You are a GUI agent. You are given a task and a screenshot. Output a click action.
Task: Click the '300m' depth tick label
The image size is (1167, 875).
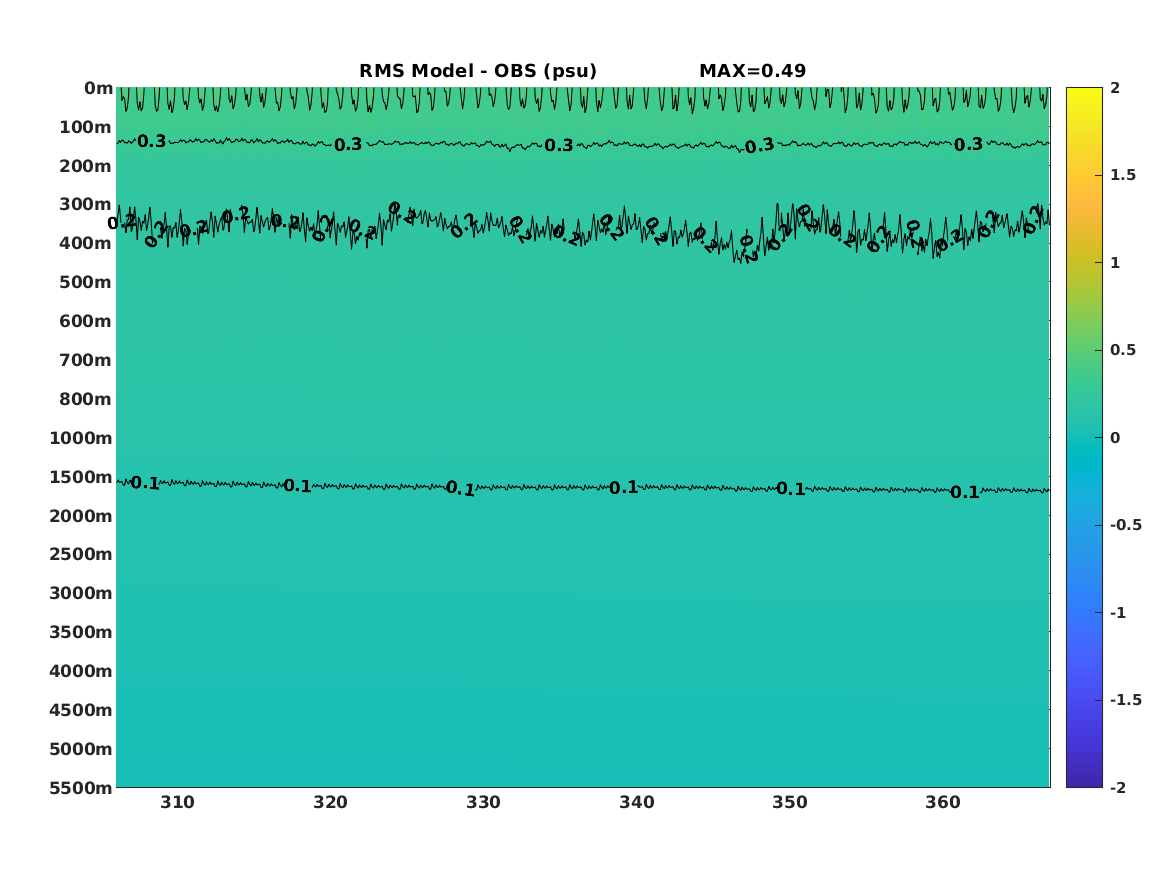click(x=85, y=205)
